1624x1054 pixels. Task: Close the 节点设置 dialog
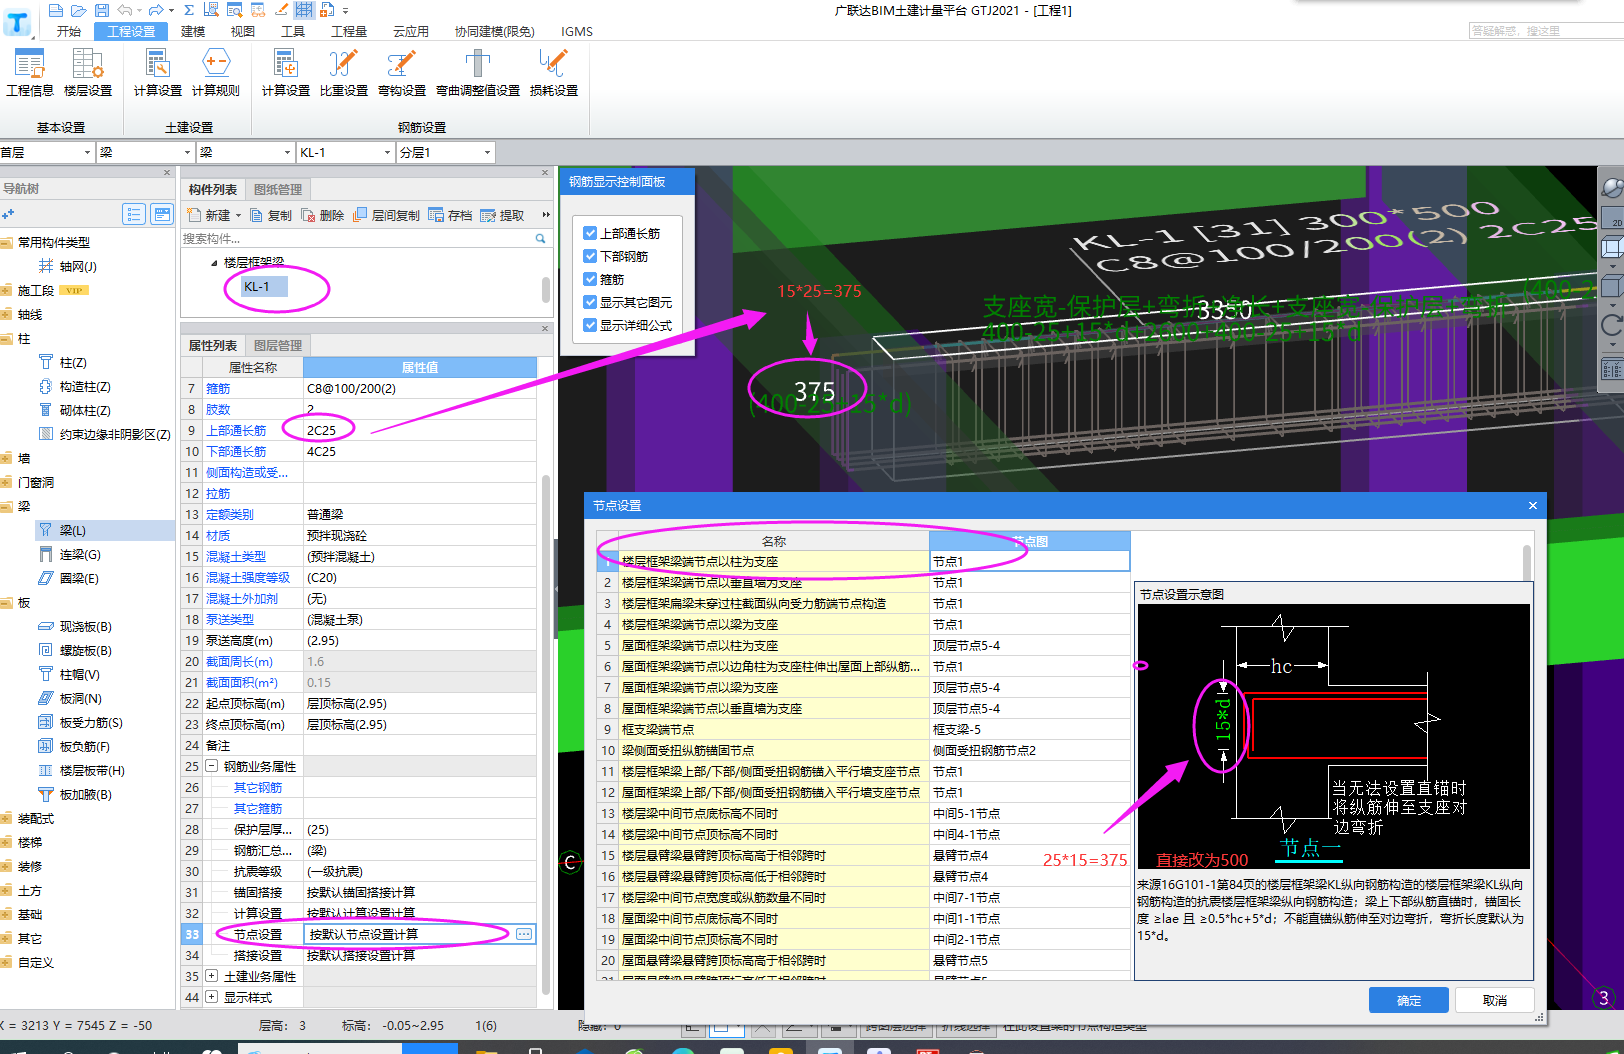[1533, 506]
